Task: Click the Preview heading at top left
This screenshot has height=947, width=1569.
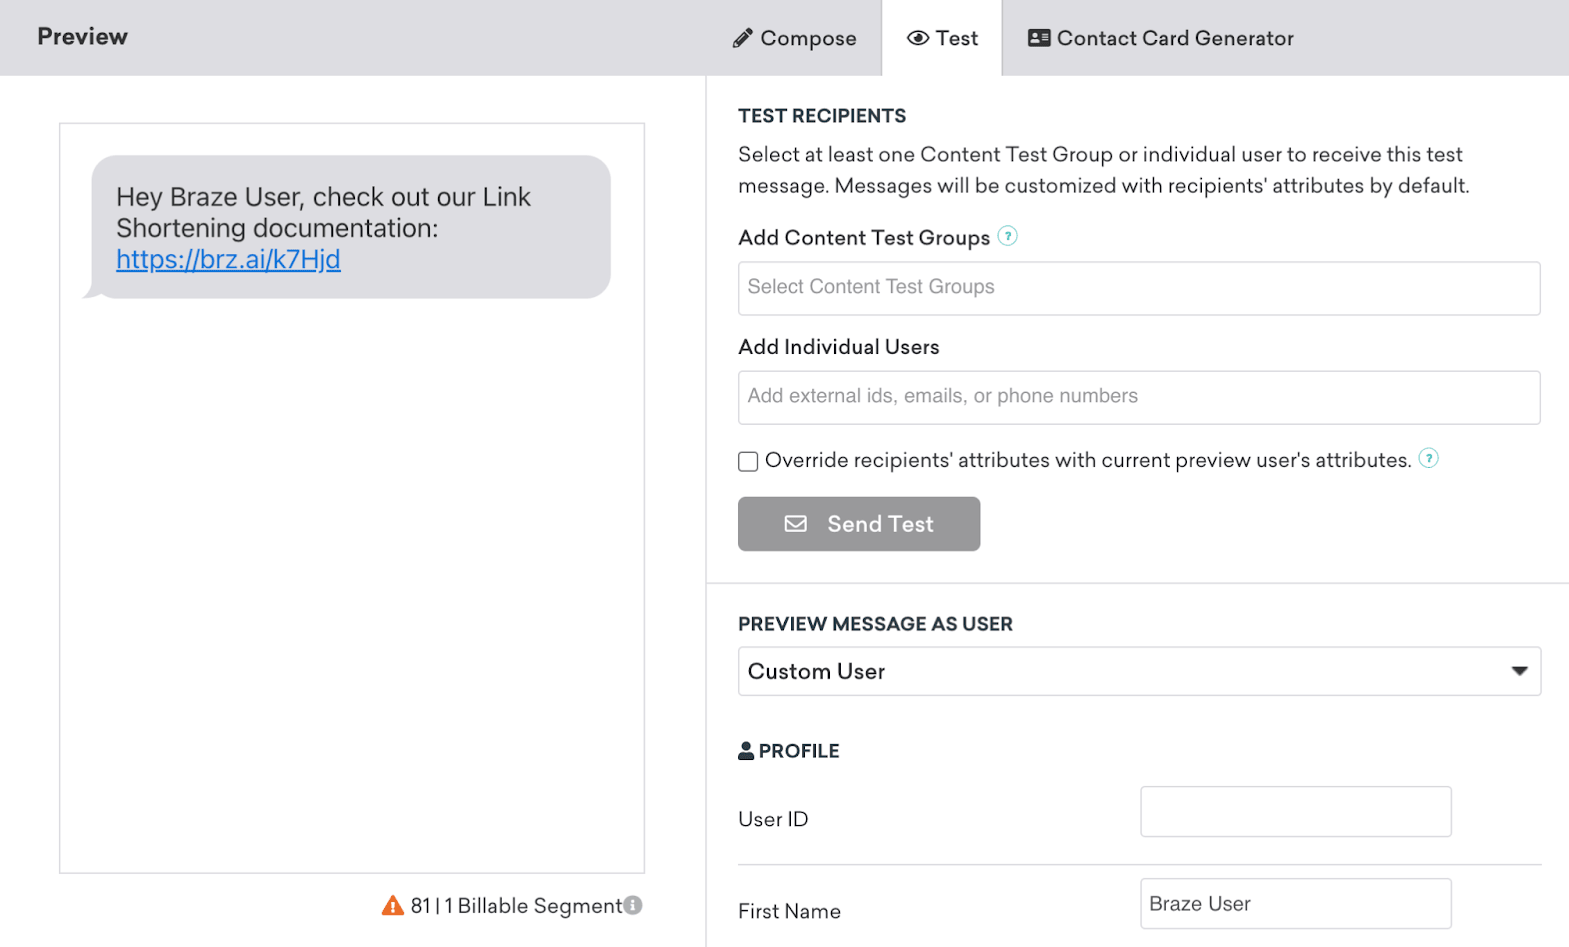Action: tap(83, 37)
